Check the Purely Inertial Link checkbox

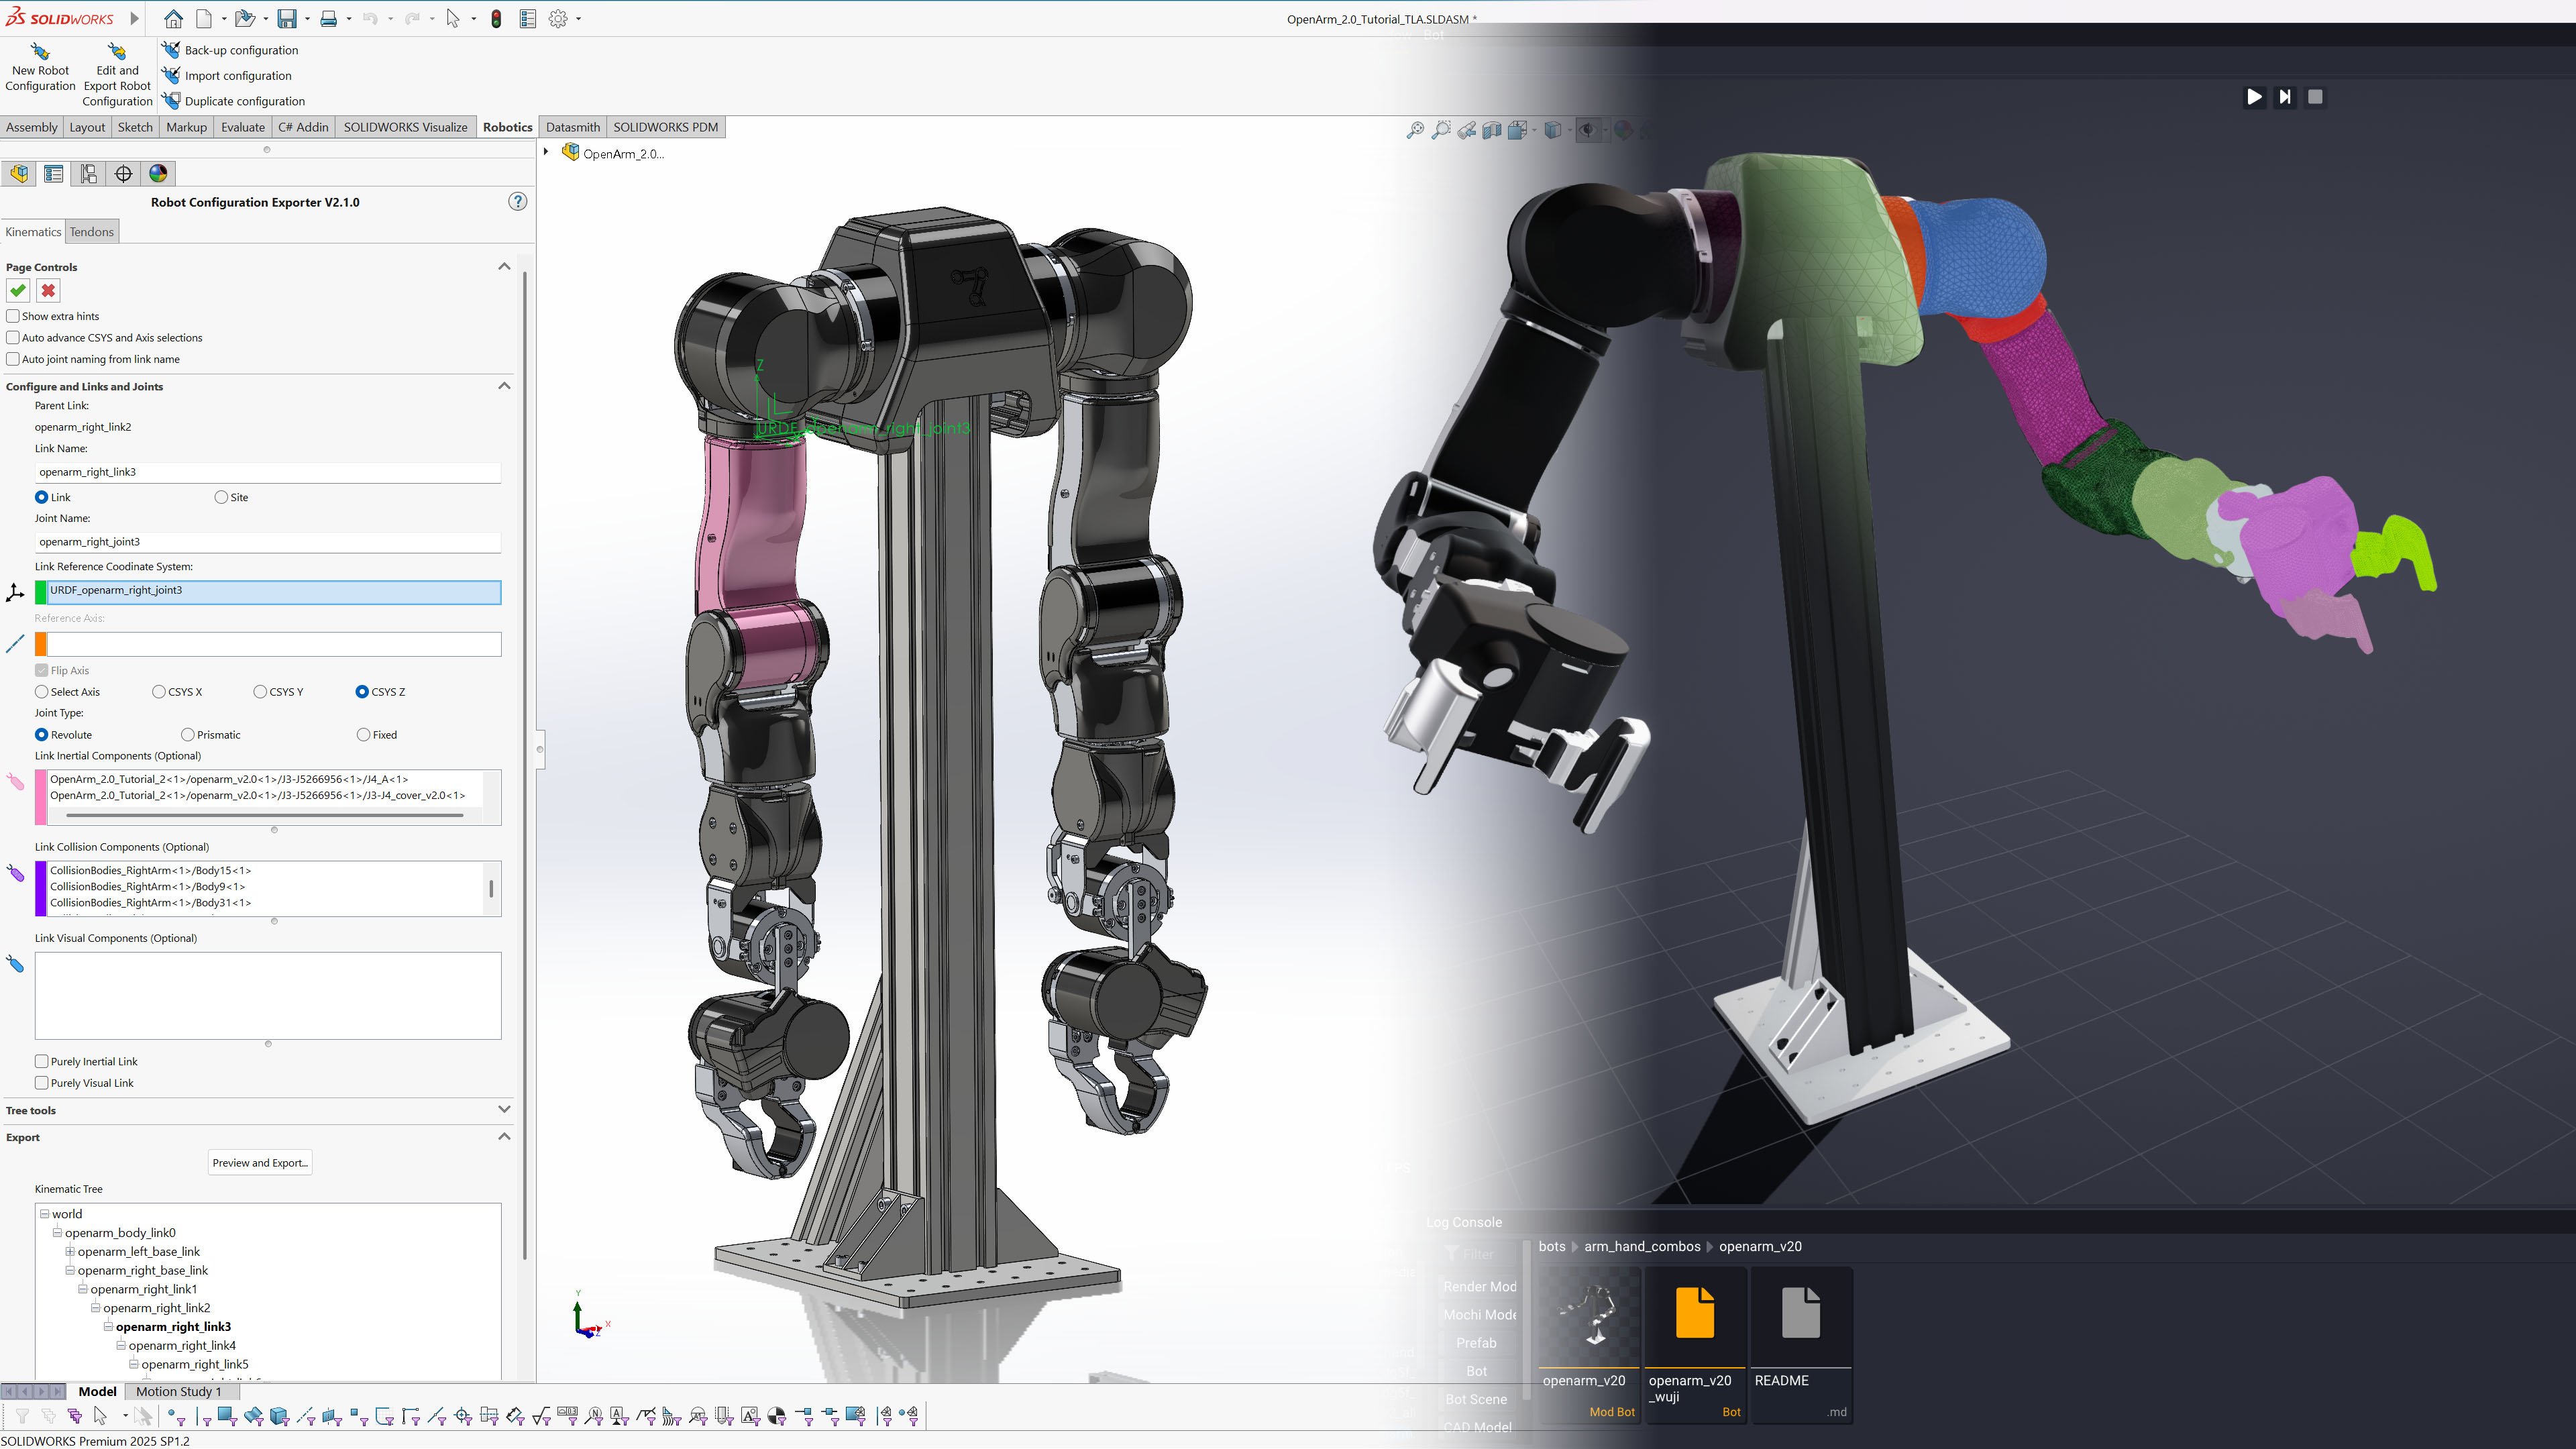coord(42,1062)
